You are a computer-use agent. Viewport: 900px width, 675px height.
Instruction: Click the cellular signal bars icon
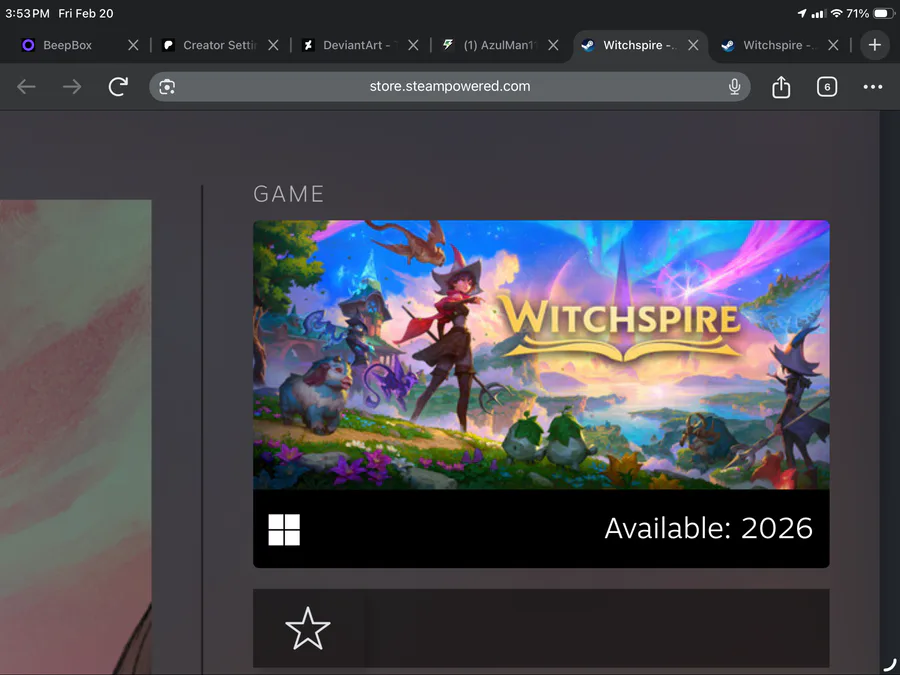pos(818,14)
